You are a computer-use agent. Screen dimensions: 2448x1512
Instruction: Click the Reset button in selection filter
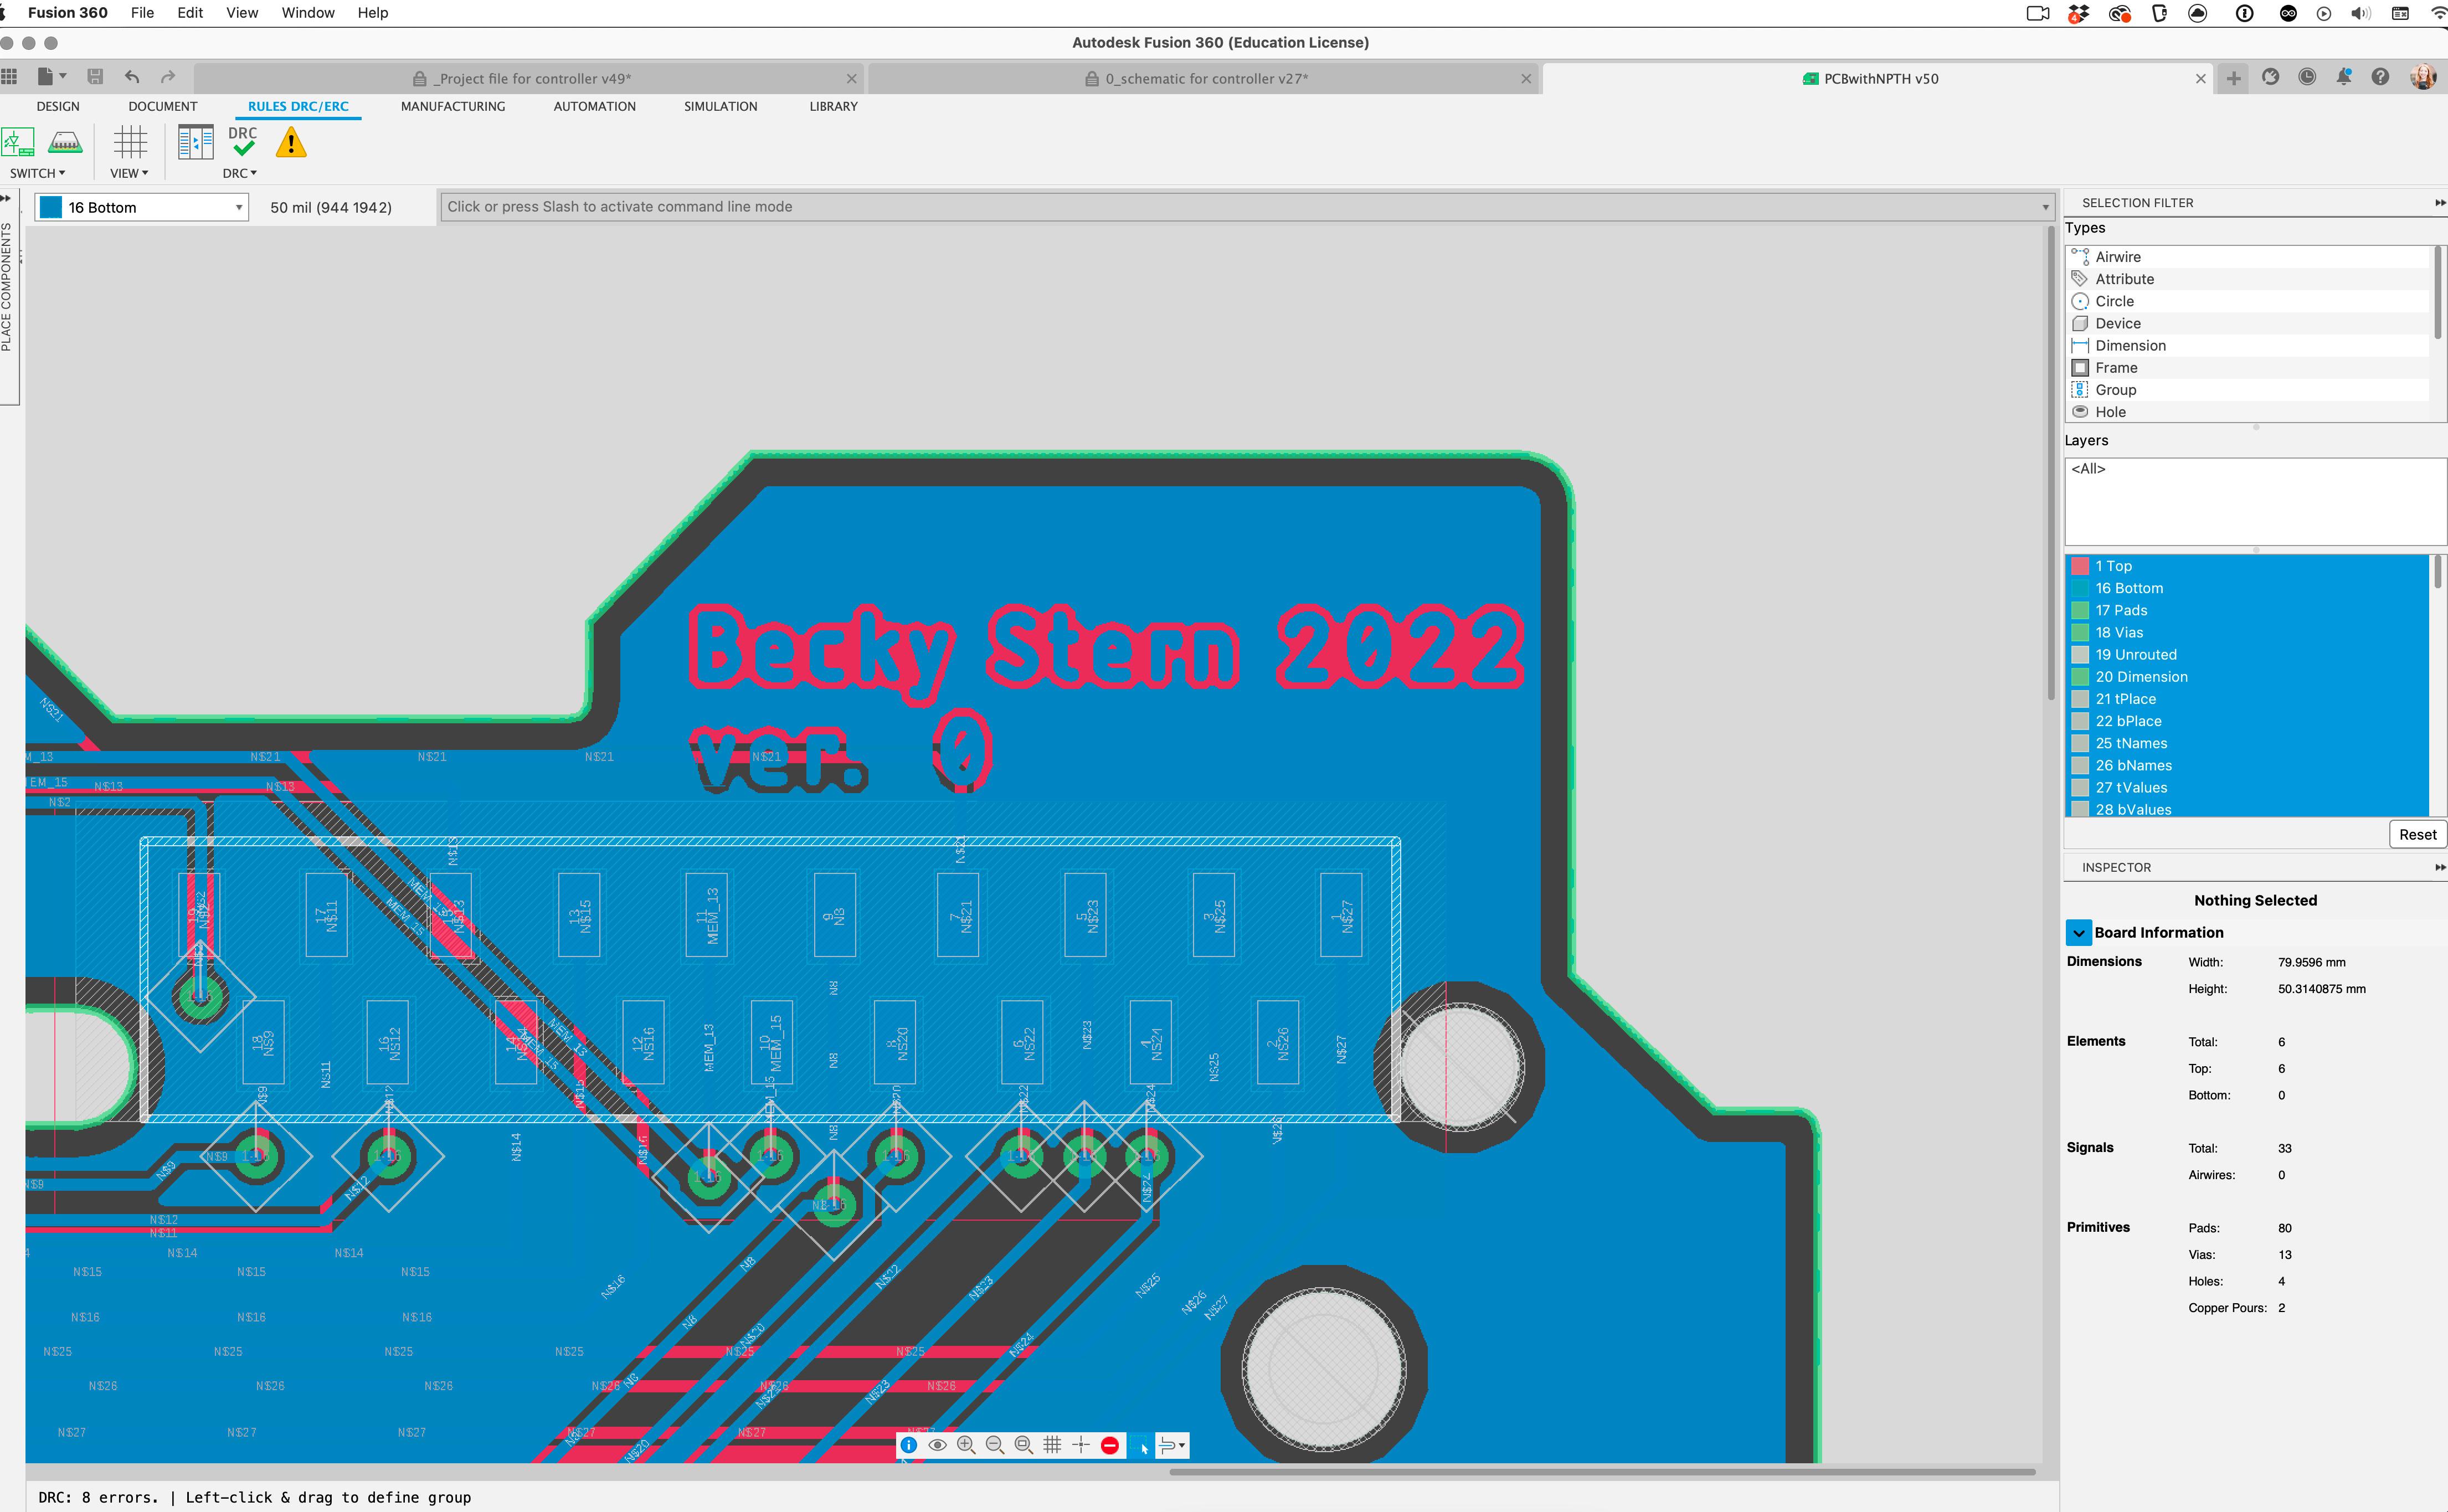coord(2416,834)
